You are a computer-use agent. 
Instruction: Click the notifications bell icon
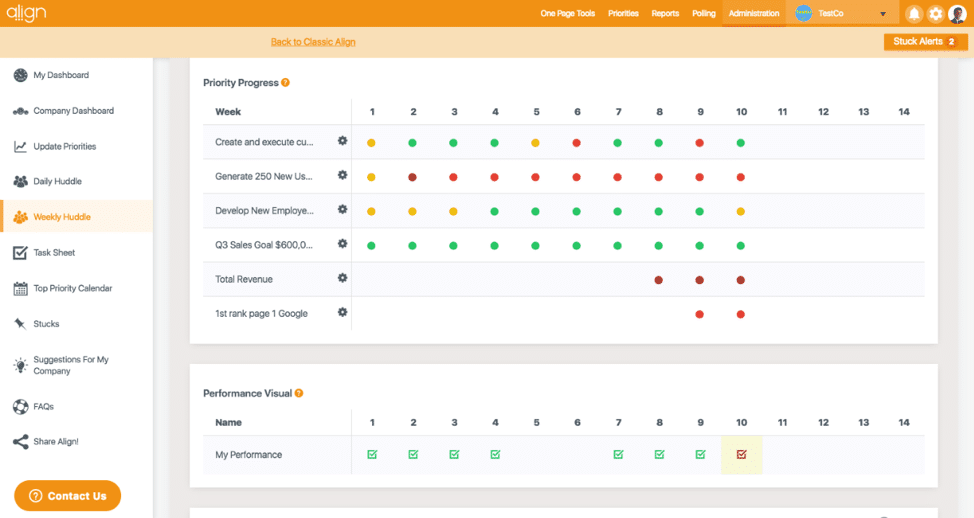[x=914, y=13]
